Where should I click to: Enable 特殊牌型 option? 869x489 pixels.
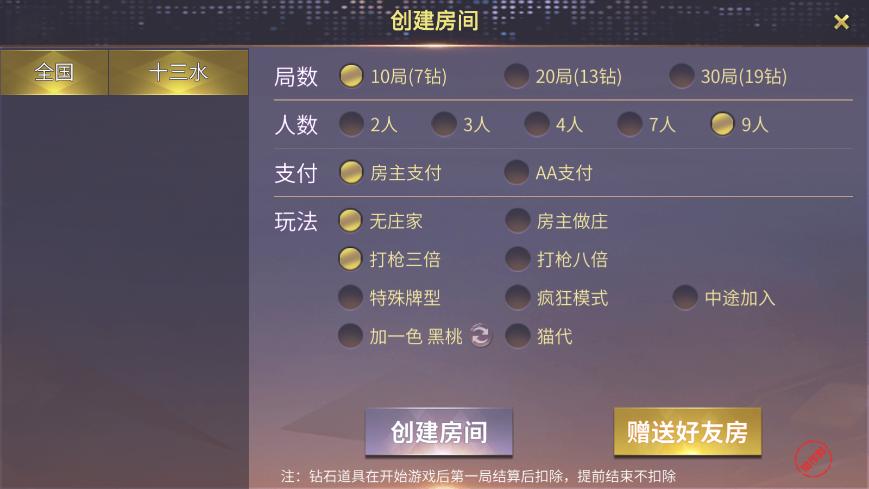(x=351, y=297)
